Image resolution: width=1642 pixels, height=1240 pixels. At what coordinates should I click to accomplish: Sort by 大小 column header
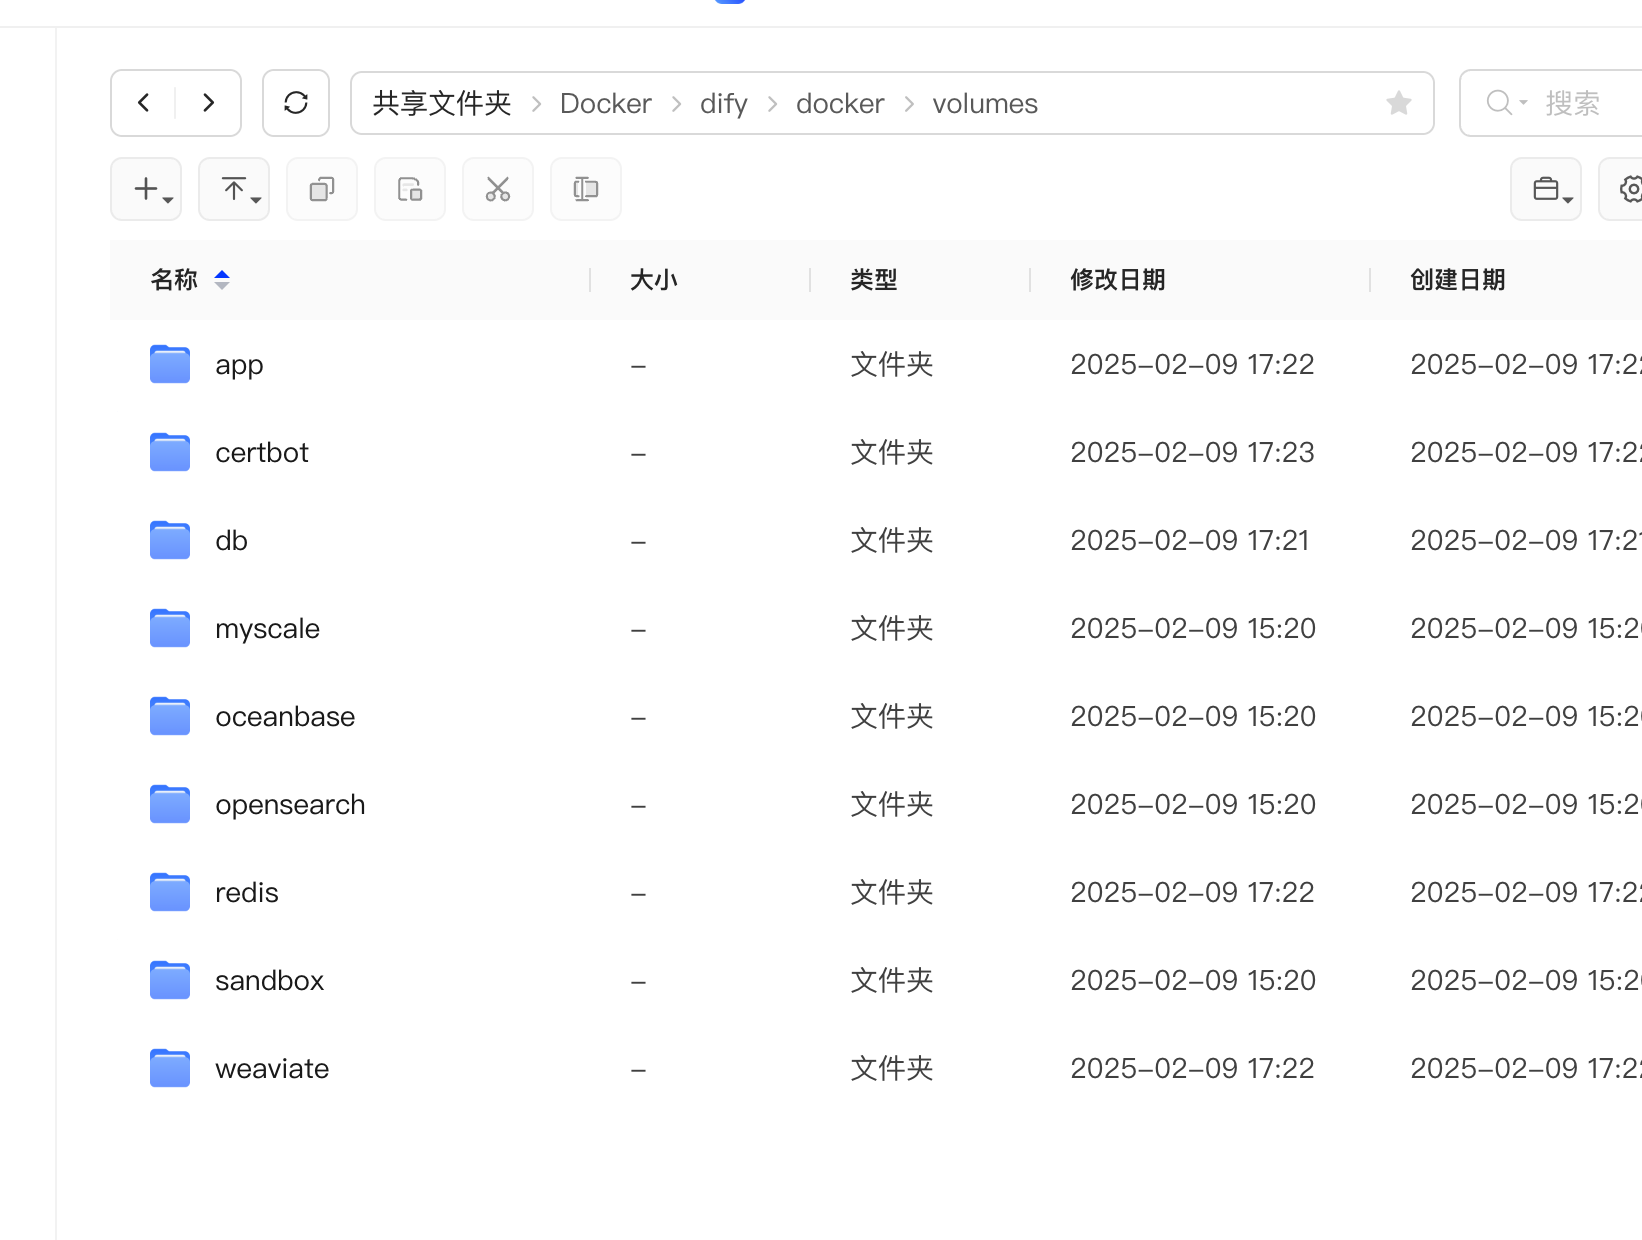[653, 280]
